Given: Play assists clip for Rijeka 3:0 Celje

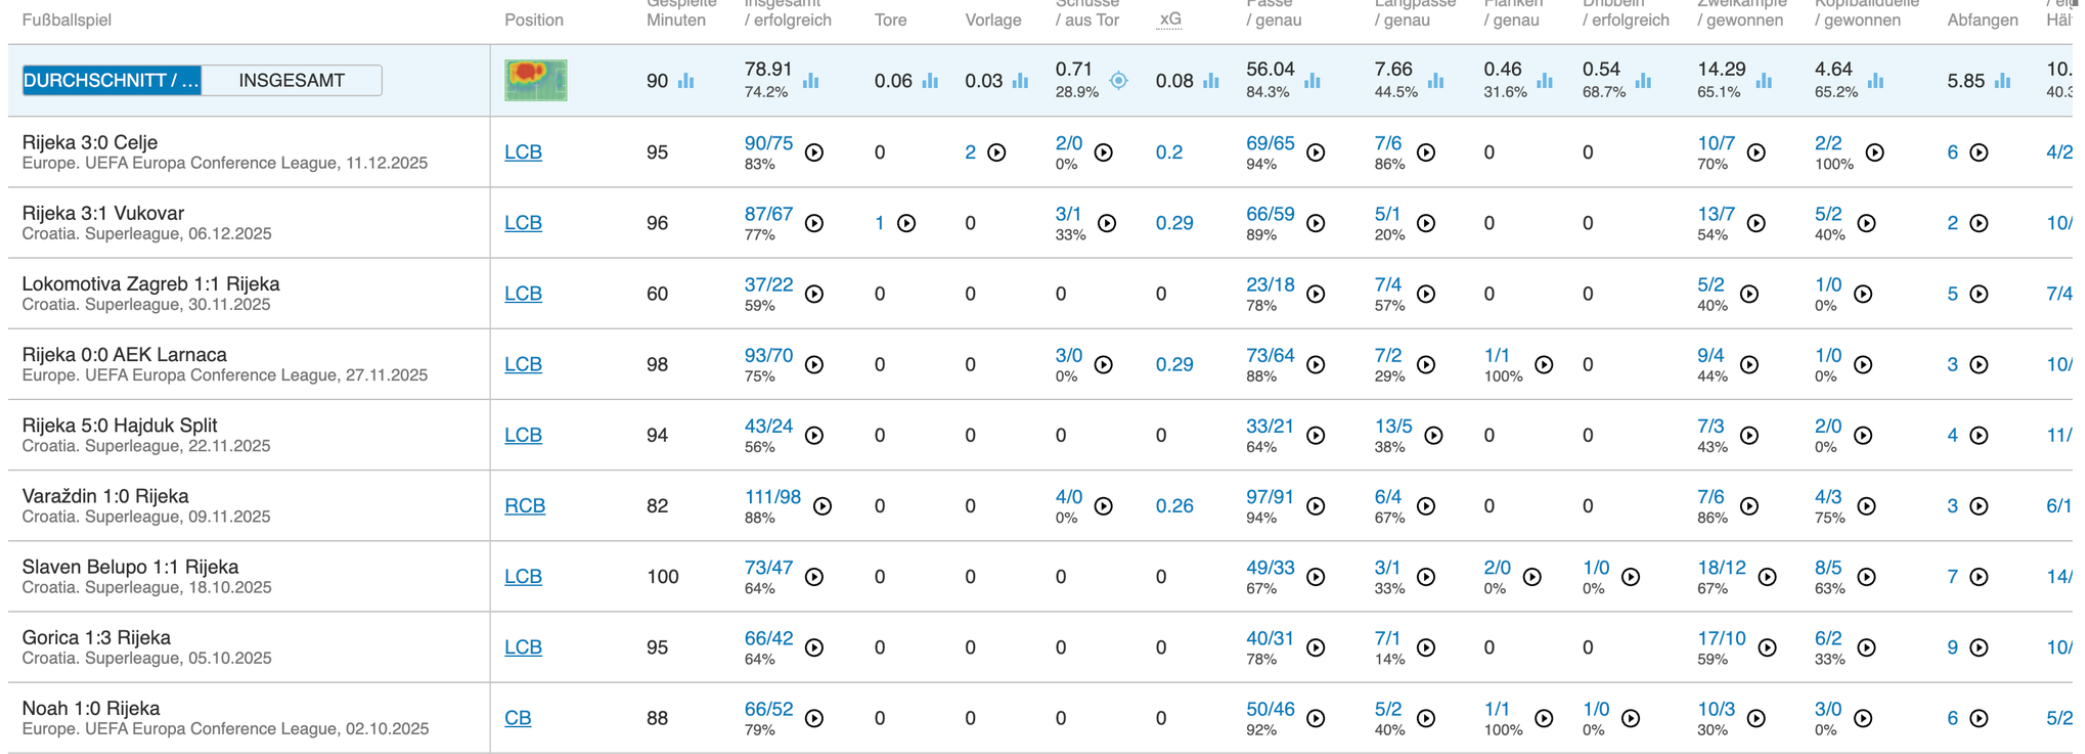Looking at the screenshot, I should point(997,153).
